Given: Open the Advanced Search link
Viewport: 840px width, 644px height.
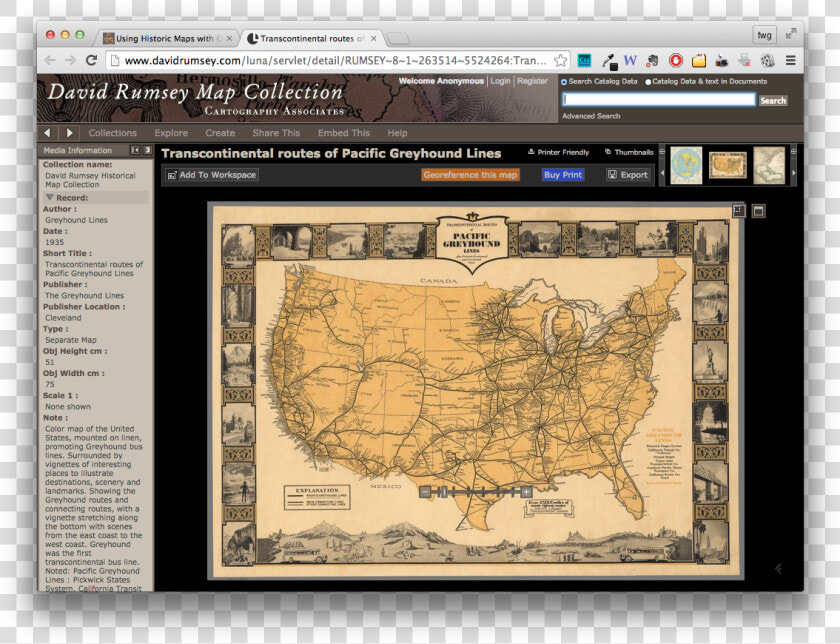Looking at the screenshot, I should tap(591, 116).
